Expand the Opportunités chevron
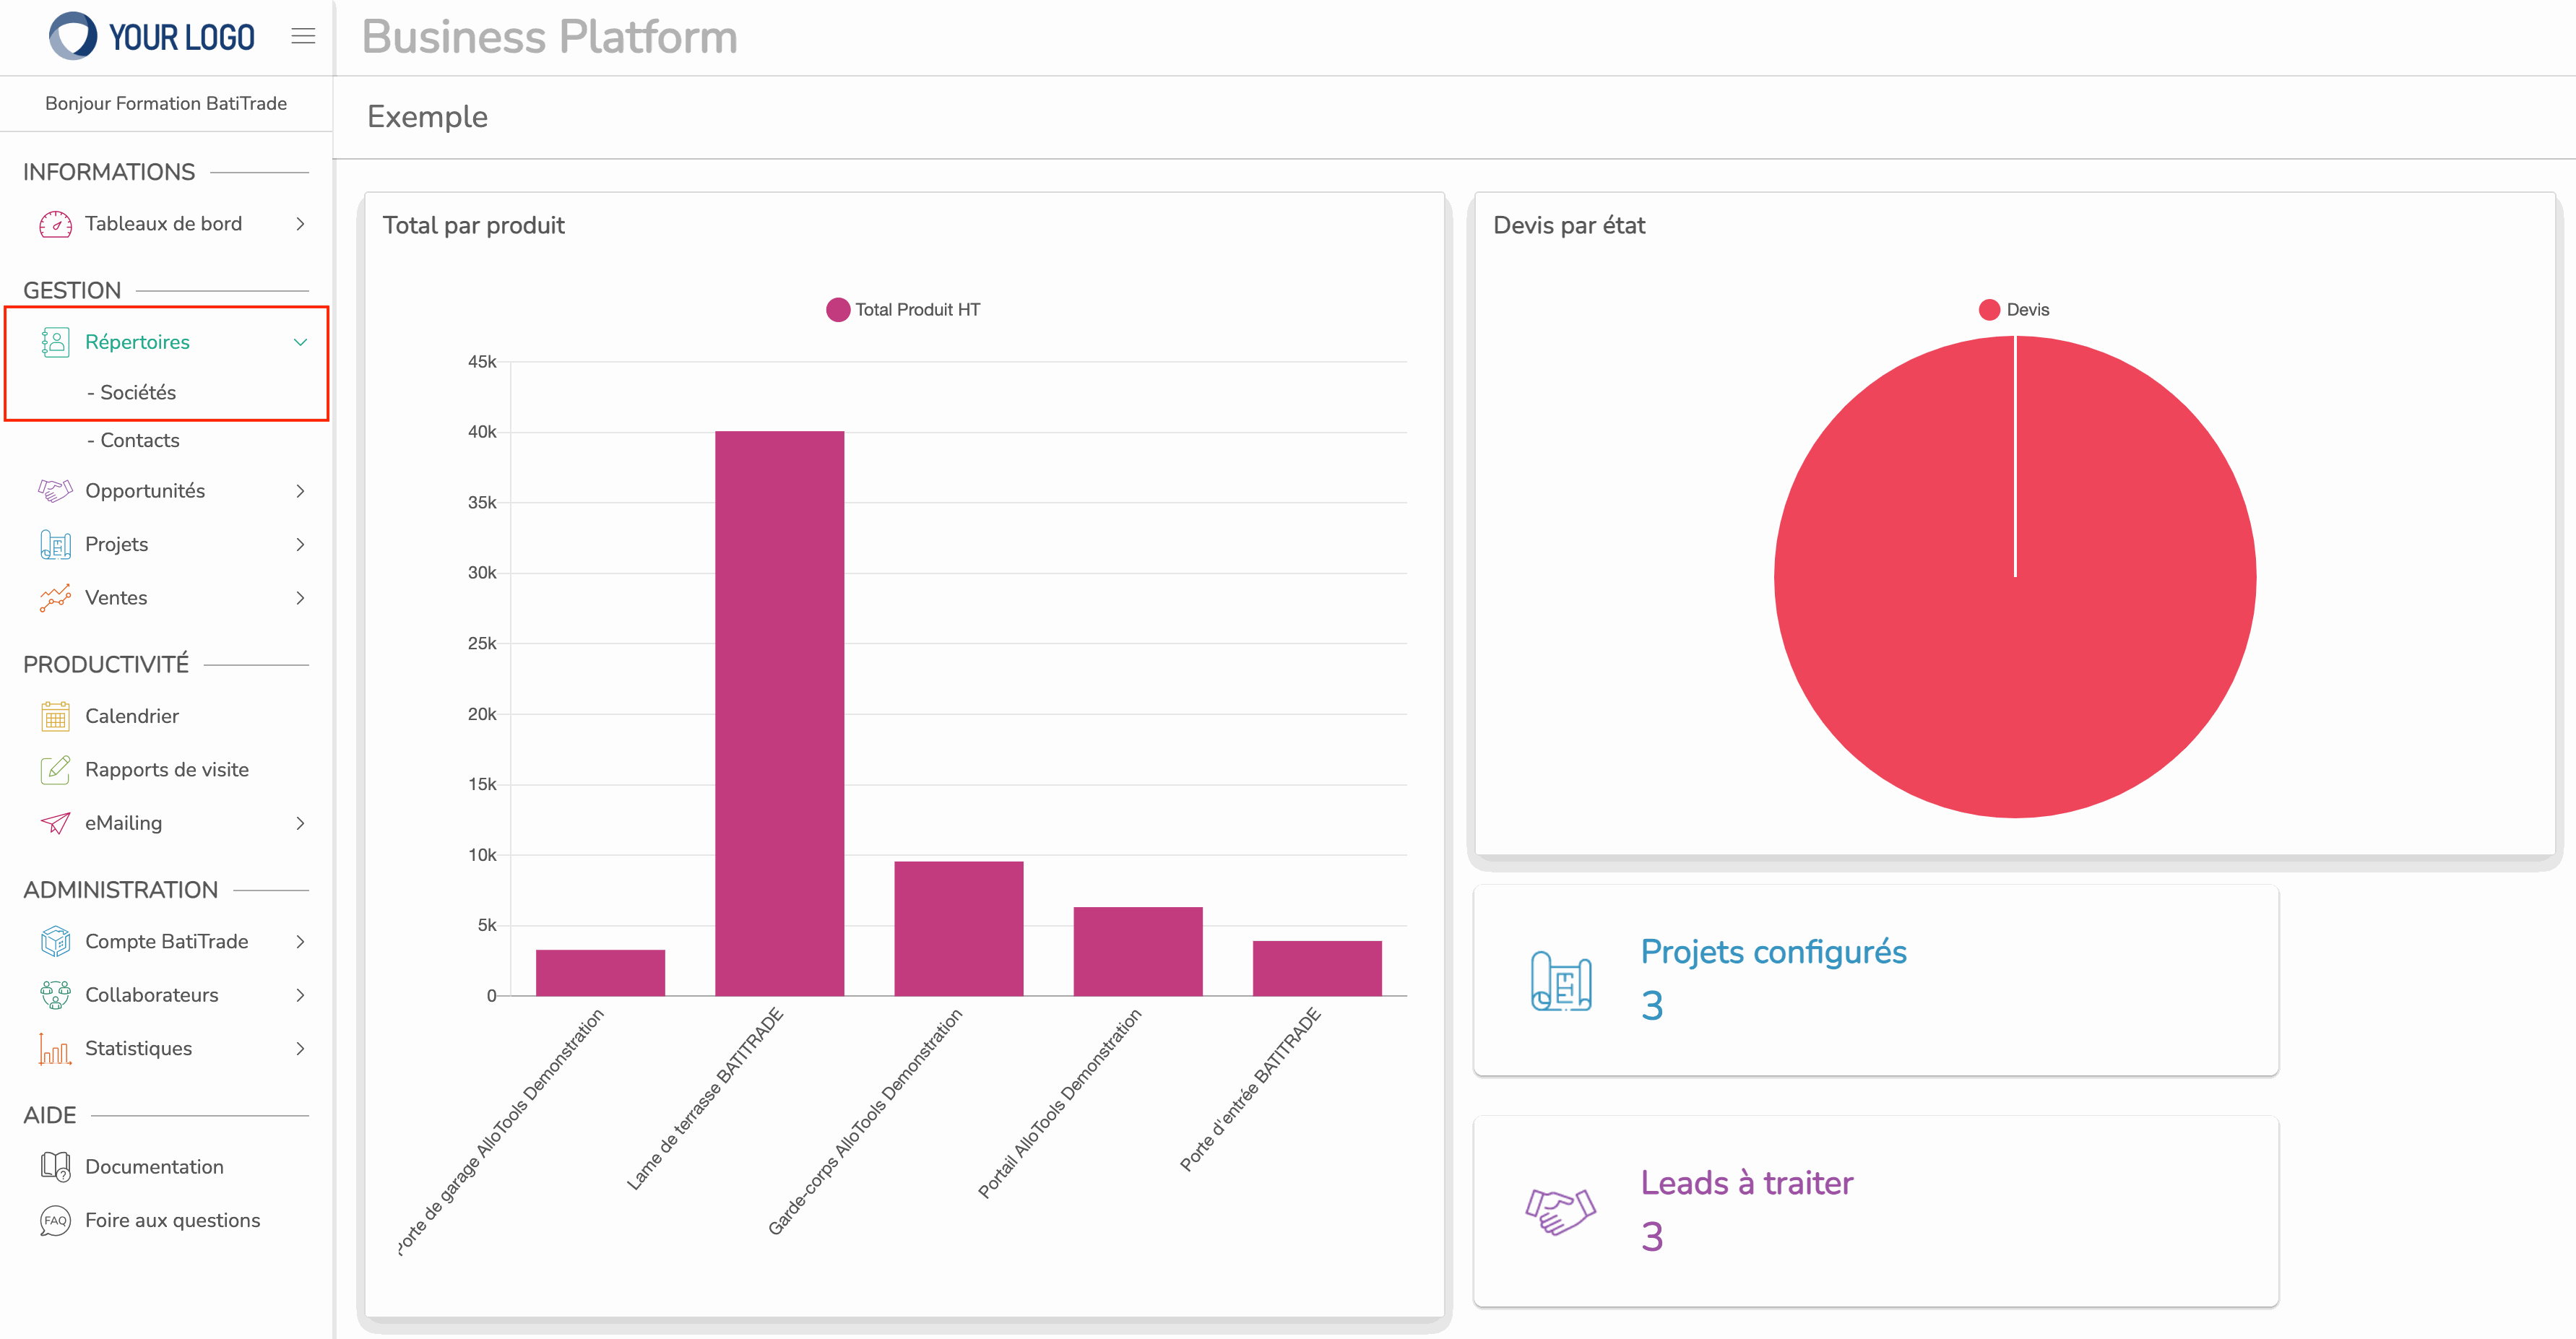This screenshot has width=2576, height=1339. (300, 491)
